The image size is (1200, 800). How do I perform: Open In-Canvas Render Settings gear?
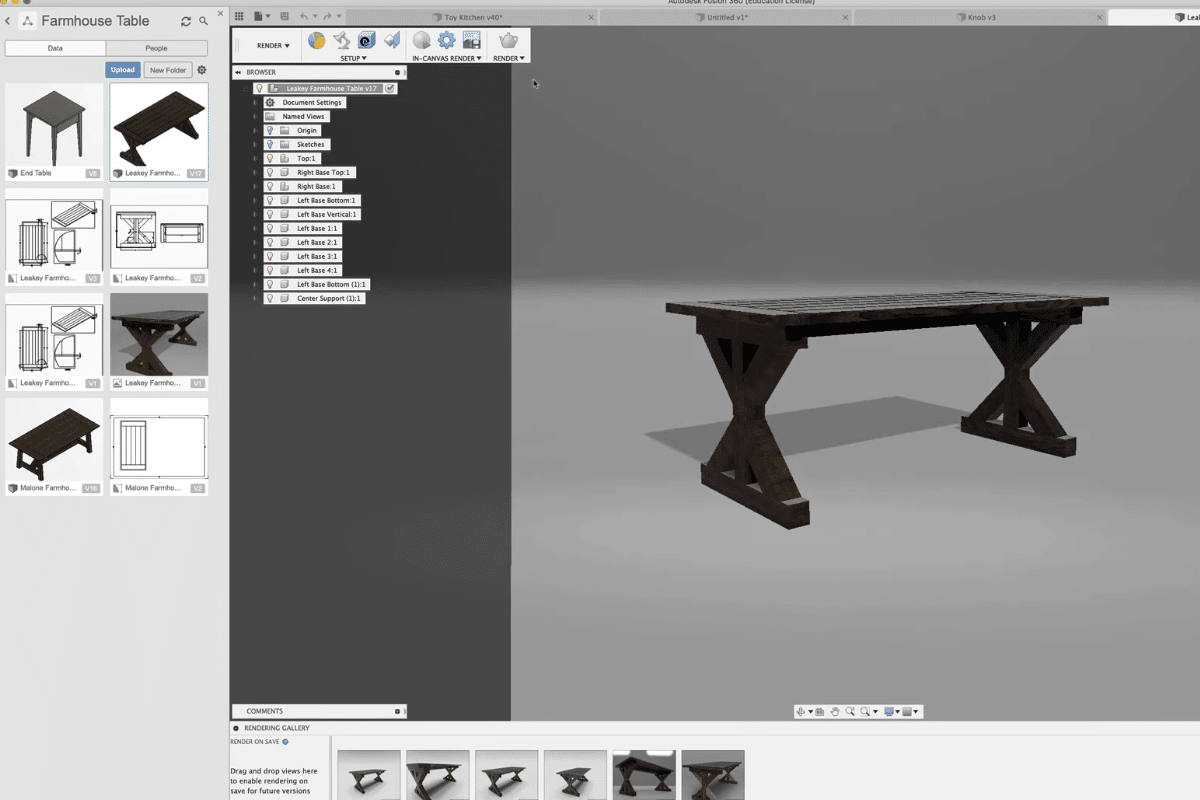446,40
